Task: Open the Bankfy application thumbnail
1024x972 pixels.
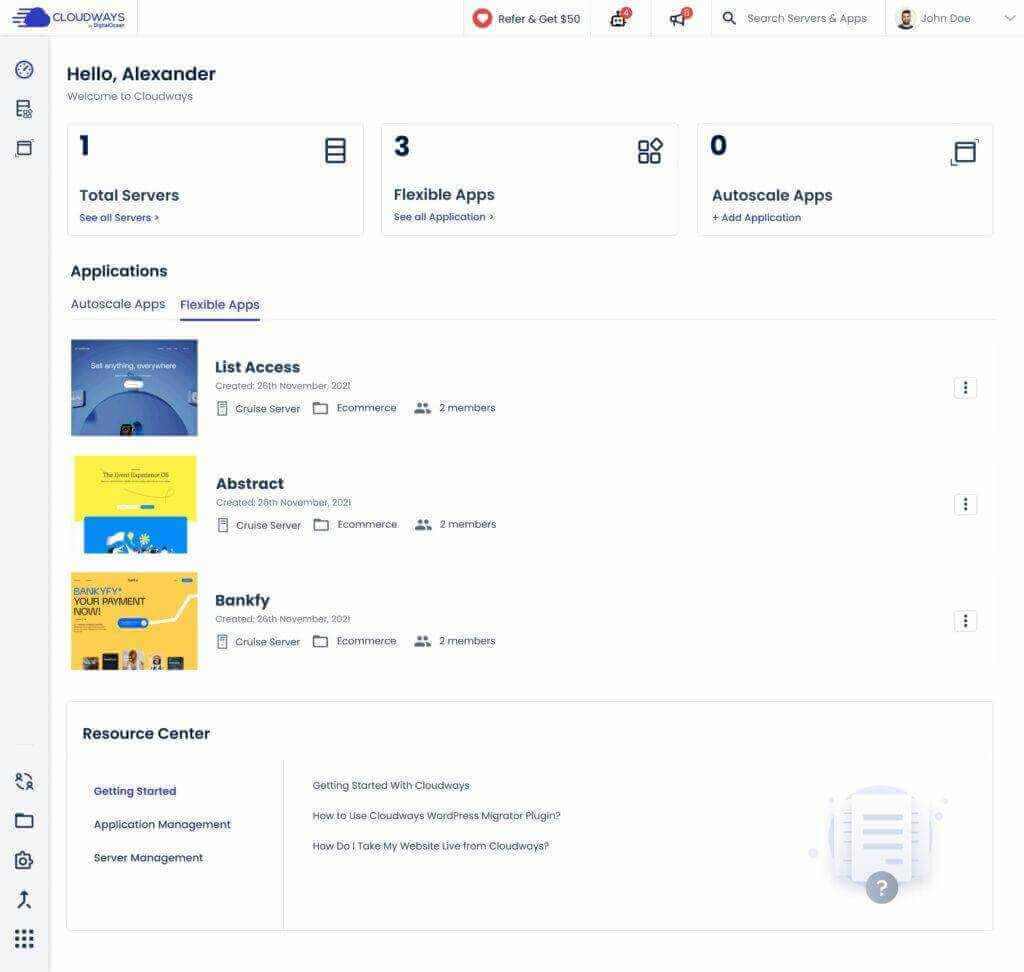Action: [134, 621]
